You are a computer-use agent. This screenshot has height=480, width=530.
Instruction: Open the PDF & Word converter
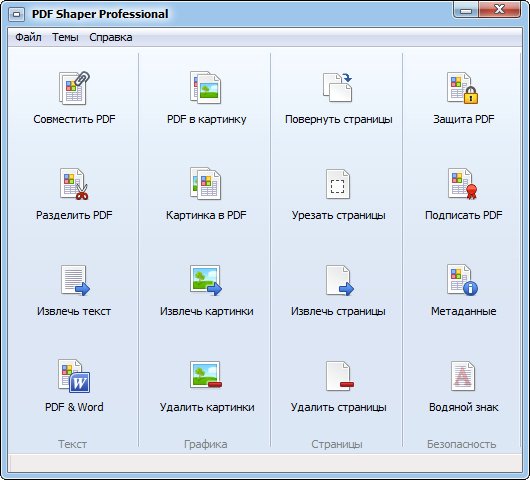[x=74, y=386]
